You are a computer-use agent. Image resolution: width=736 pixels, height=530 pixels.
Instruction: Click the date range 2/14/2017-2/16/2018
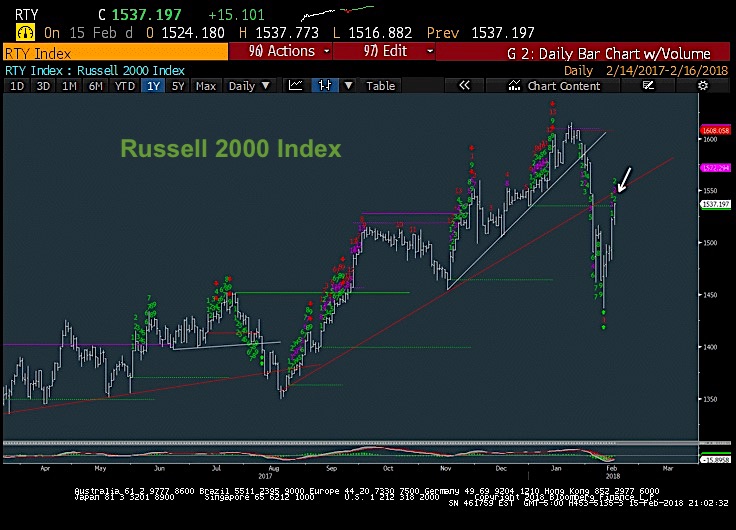[x=667, y=71]
